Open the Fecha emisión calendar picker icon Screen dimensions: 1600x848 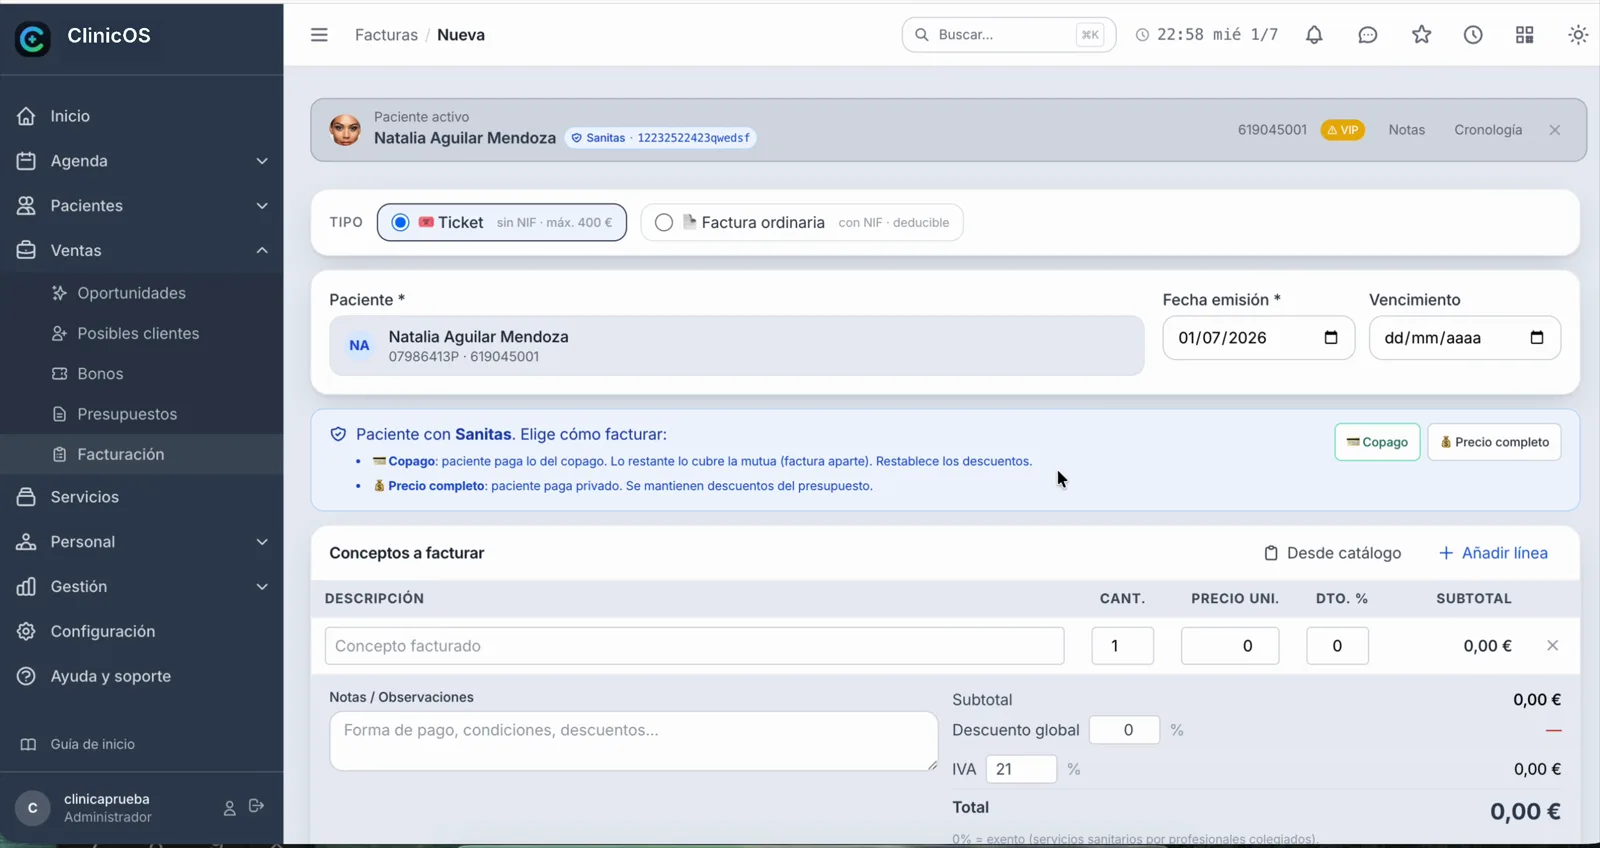(1331, 337)
